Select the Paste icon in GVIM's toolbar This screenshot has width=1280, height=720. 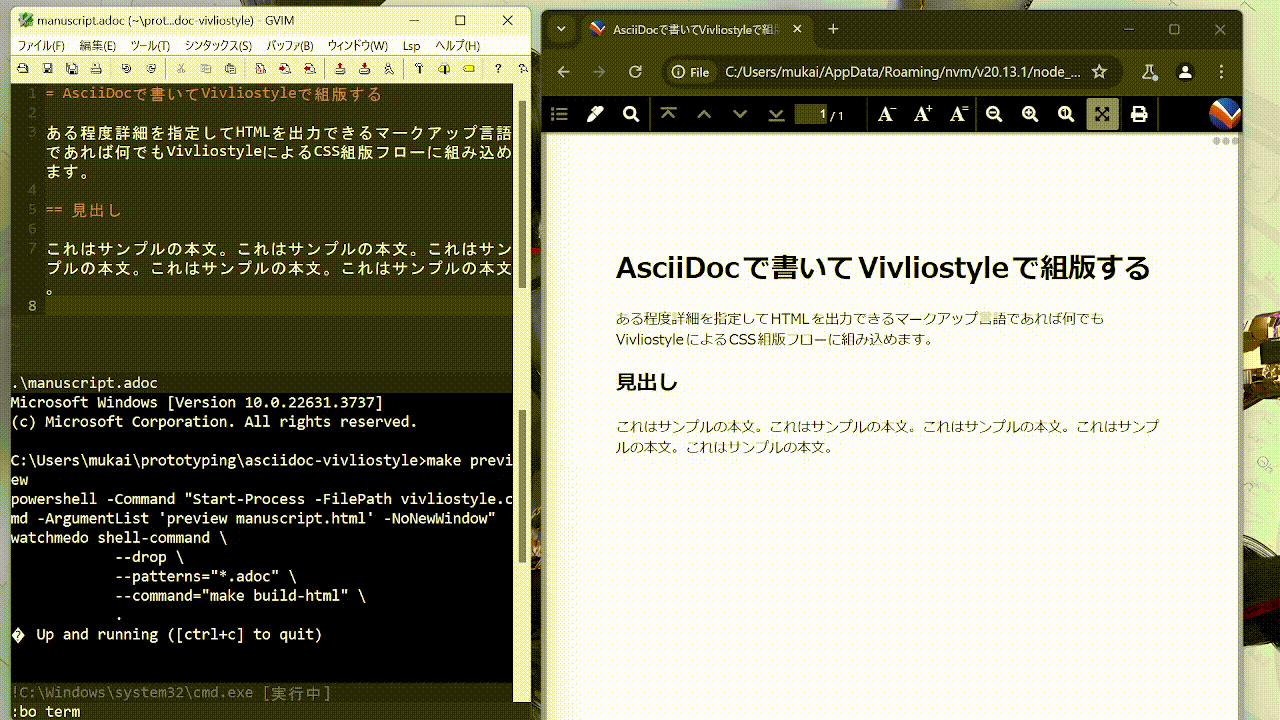[231, 68]
